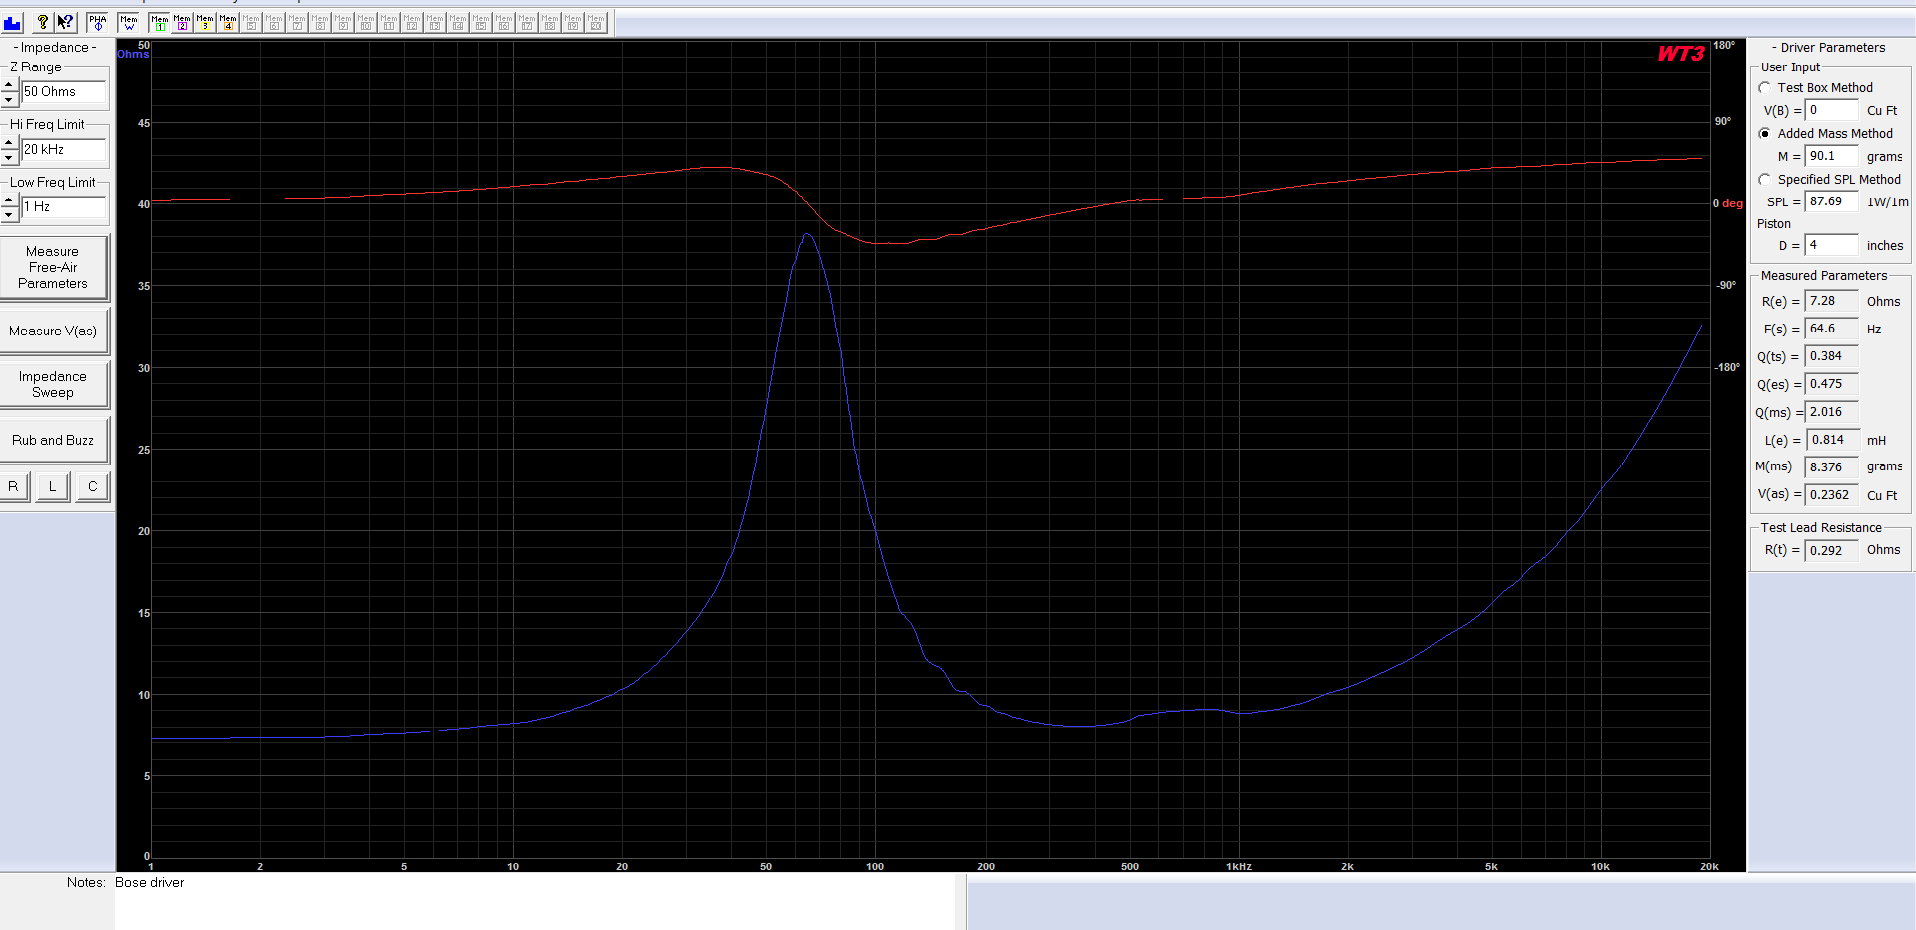Click the Piston diameter D field
This screenshot has width=1916, height=930.
pyautogui.click(x=1832, y=246)
